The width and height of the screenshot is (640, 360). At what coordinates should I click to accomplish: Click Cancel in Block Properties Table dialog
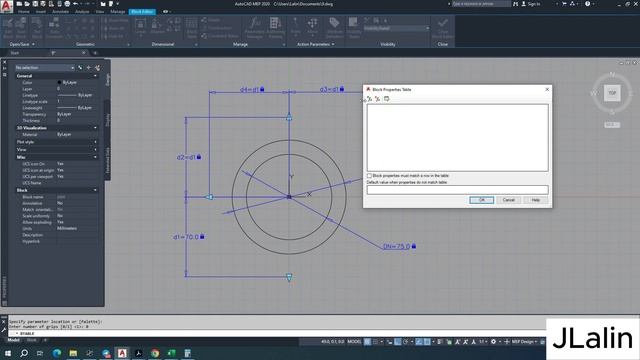tap(509, 200)
